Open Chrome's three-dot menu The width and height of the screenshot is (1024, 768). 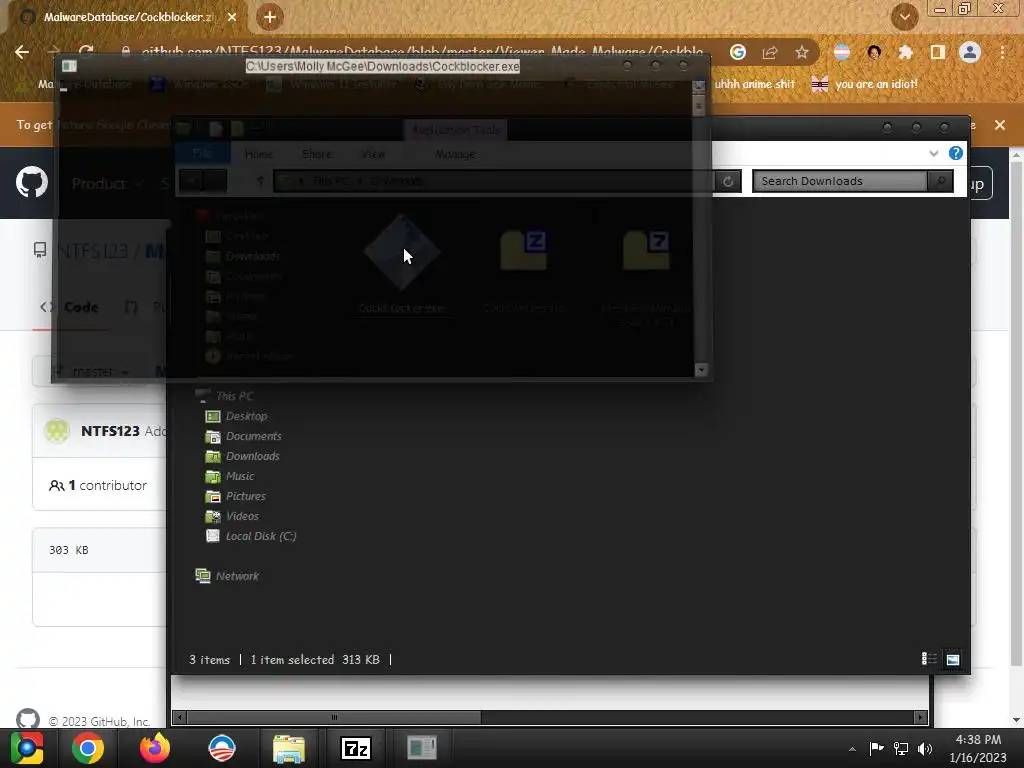point(1002,52)
